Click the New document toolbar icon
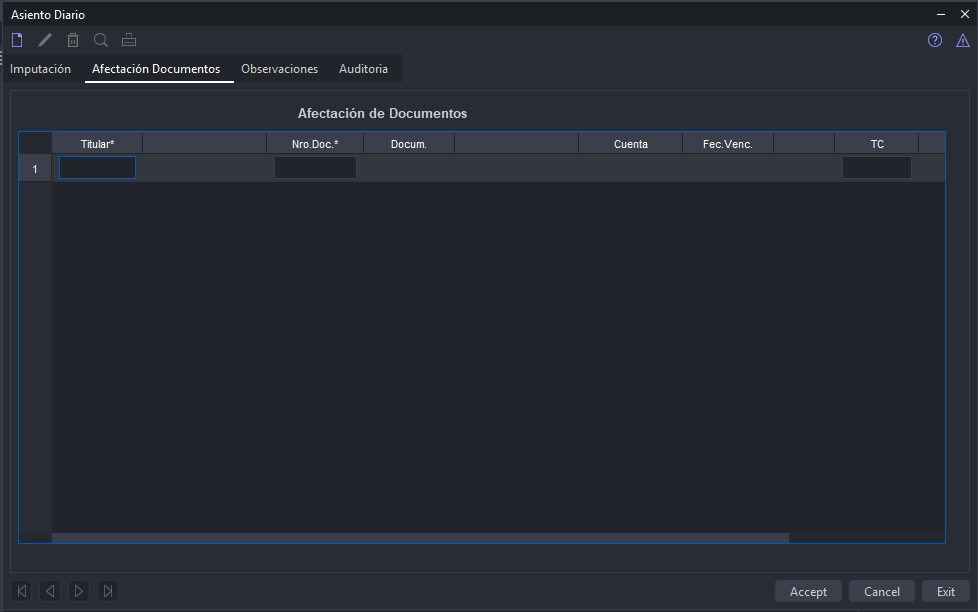The image size is (978, 612). [x=17, y=40]
